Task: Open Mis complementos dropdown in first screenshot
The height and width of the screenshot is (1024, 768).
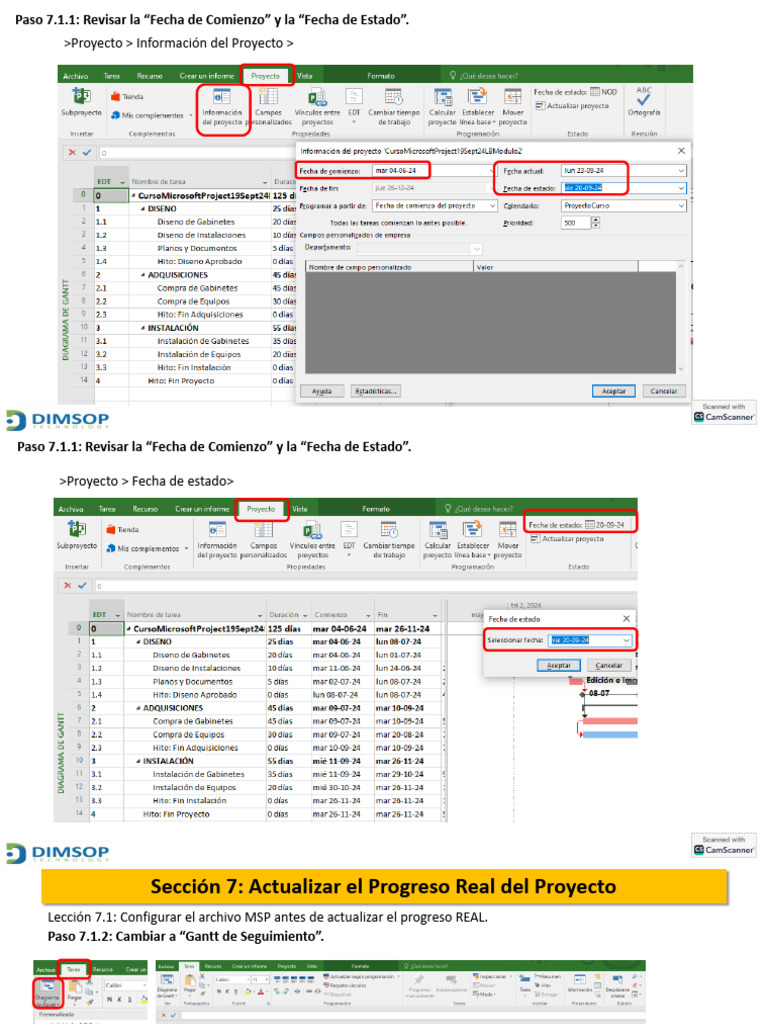Action: [x=191, y=116]
